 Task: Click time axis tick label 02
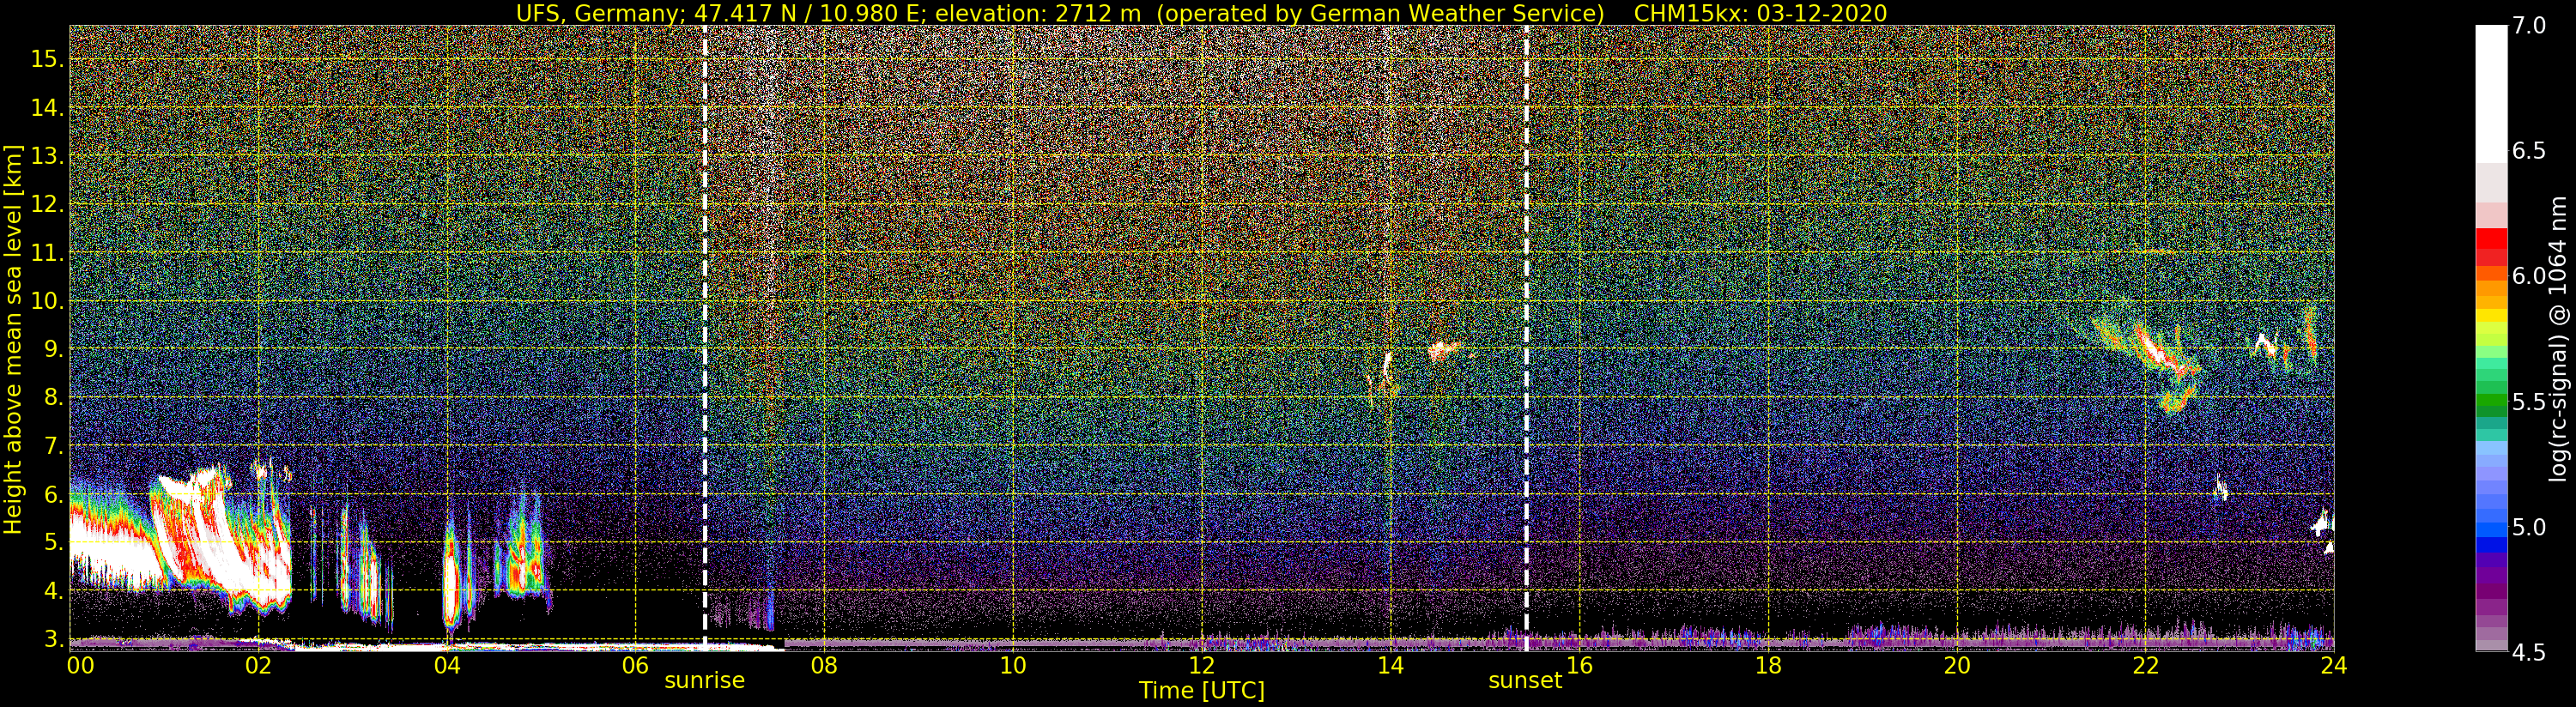258,665
